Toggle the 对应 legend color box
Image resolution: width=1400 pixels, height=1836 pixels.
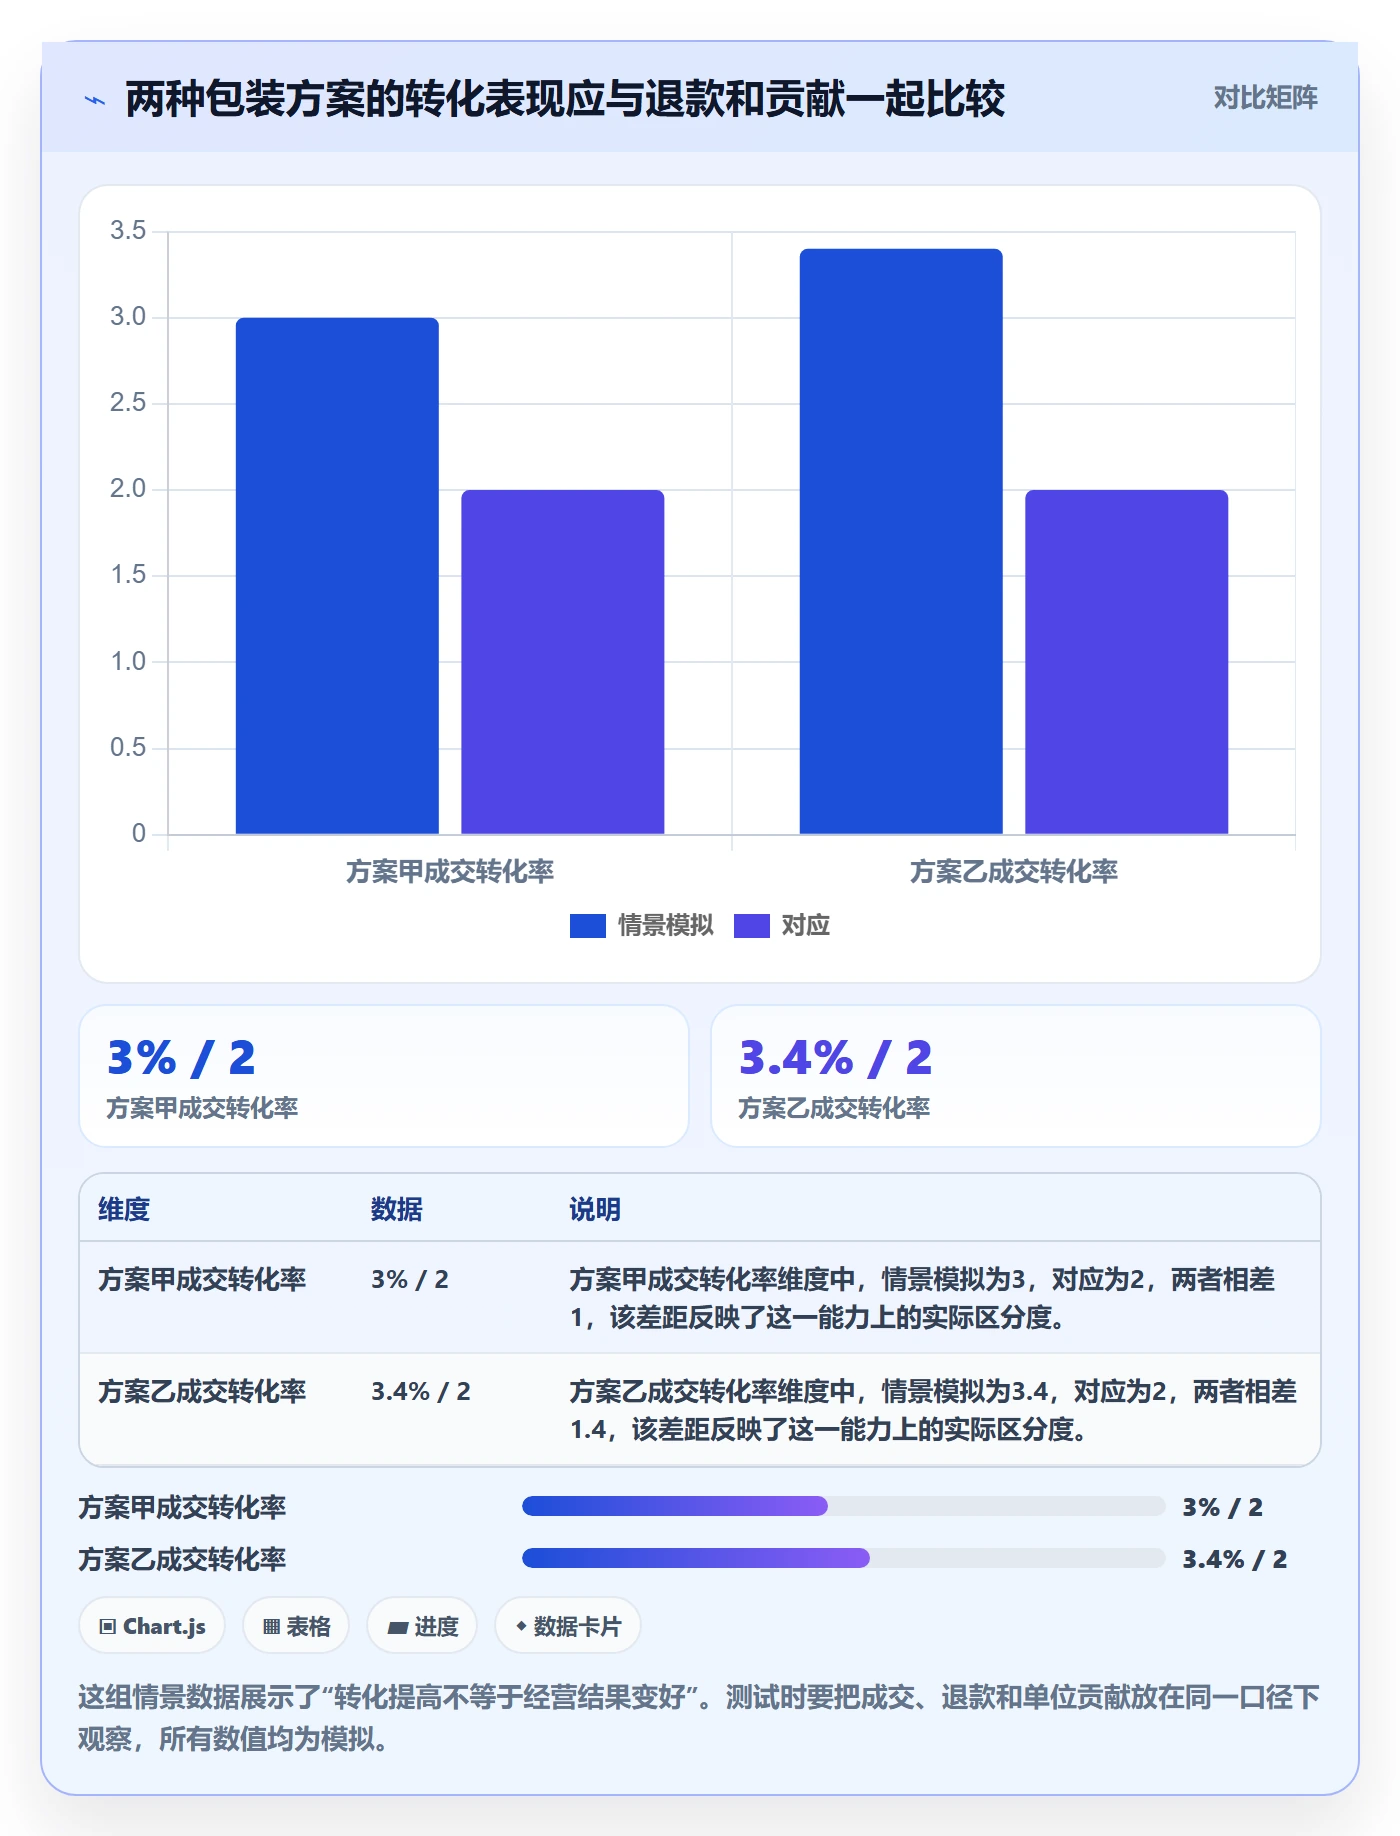pos(752,926)
